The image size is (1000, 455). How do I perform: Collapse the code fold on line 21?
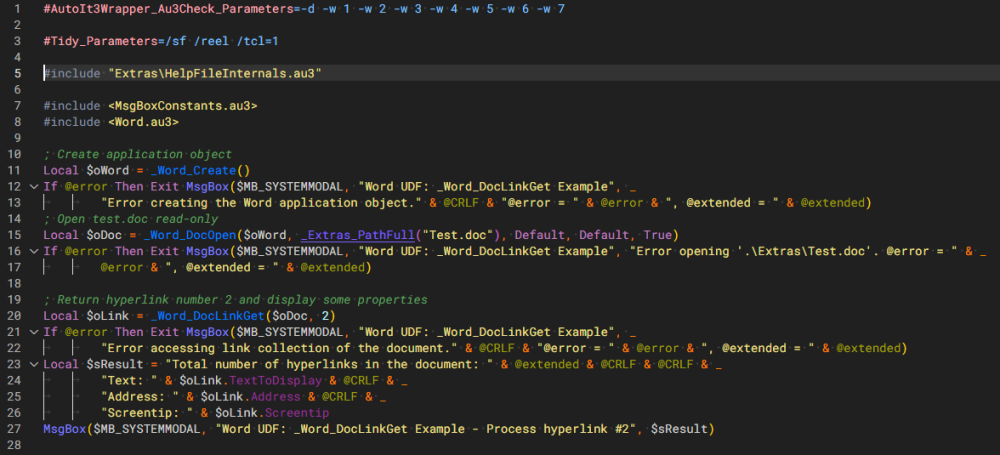[x=33, y=332]
